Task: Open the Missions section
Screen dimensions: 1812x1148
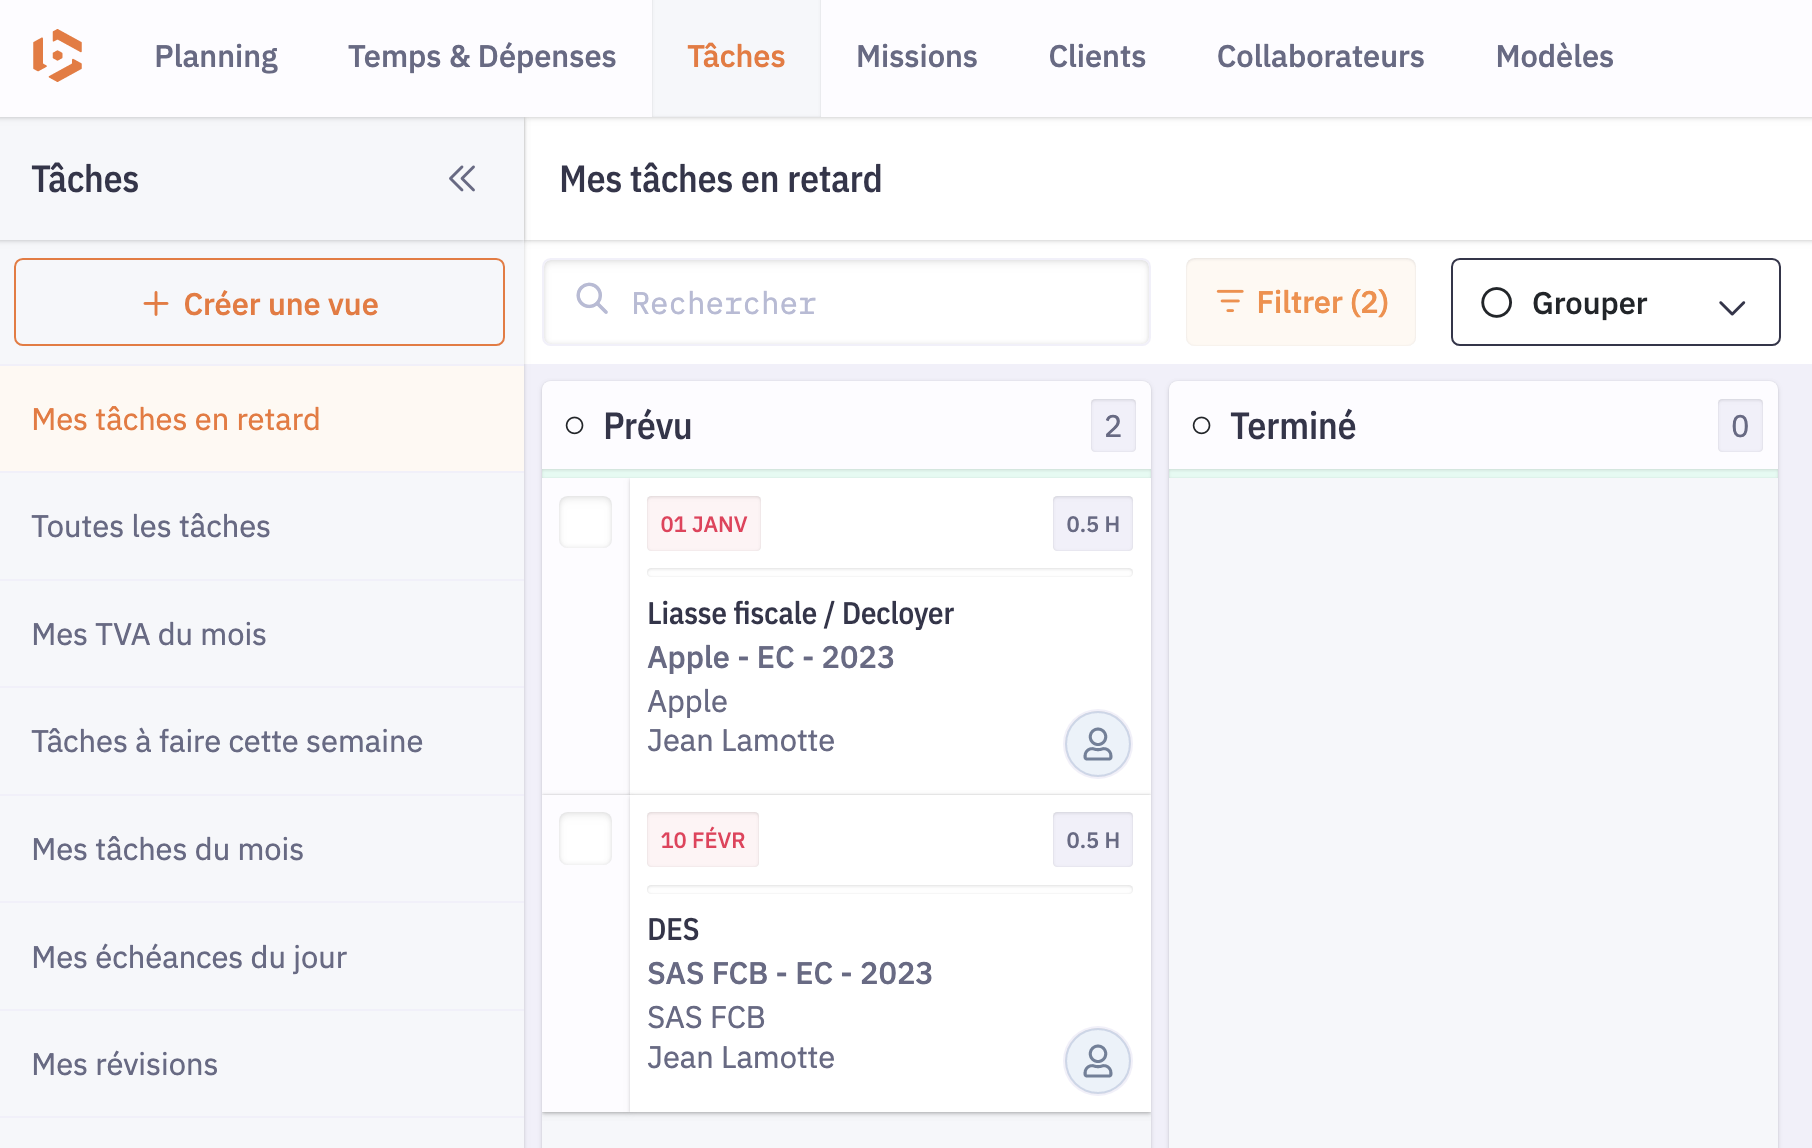Action: (916, 57)
